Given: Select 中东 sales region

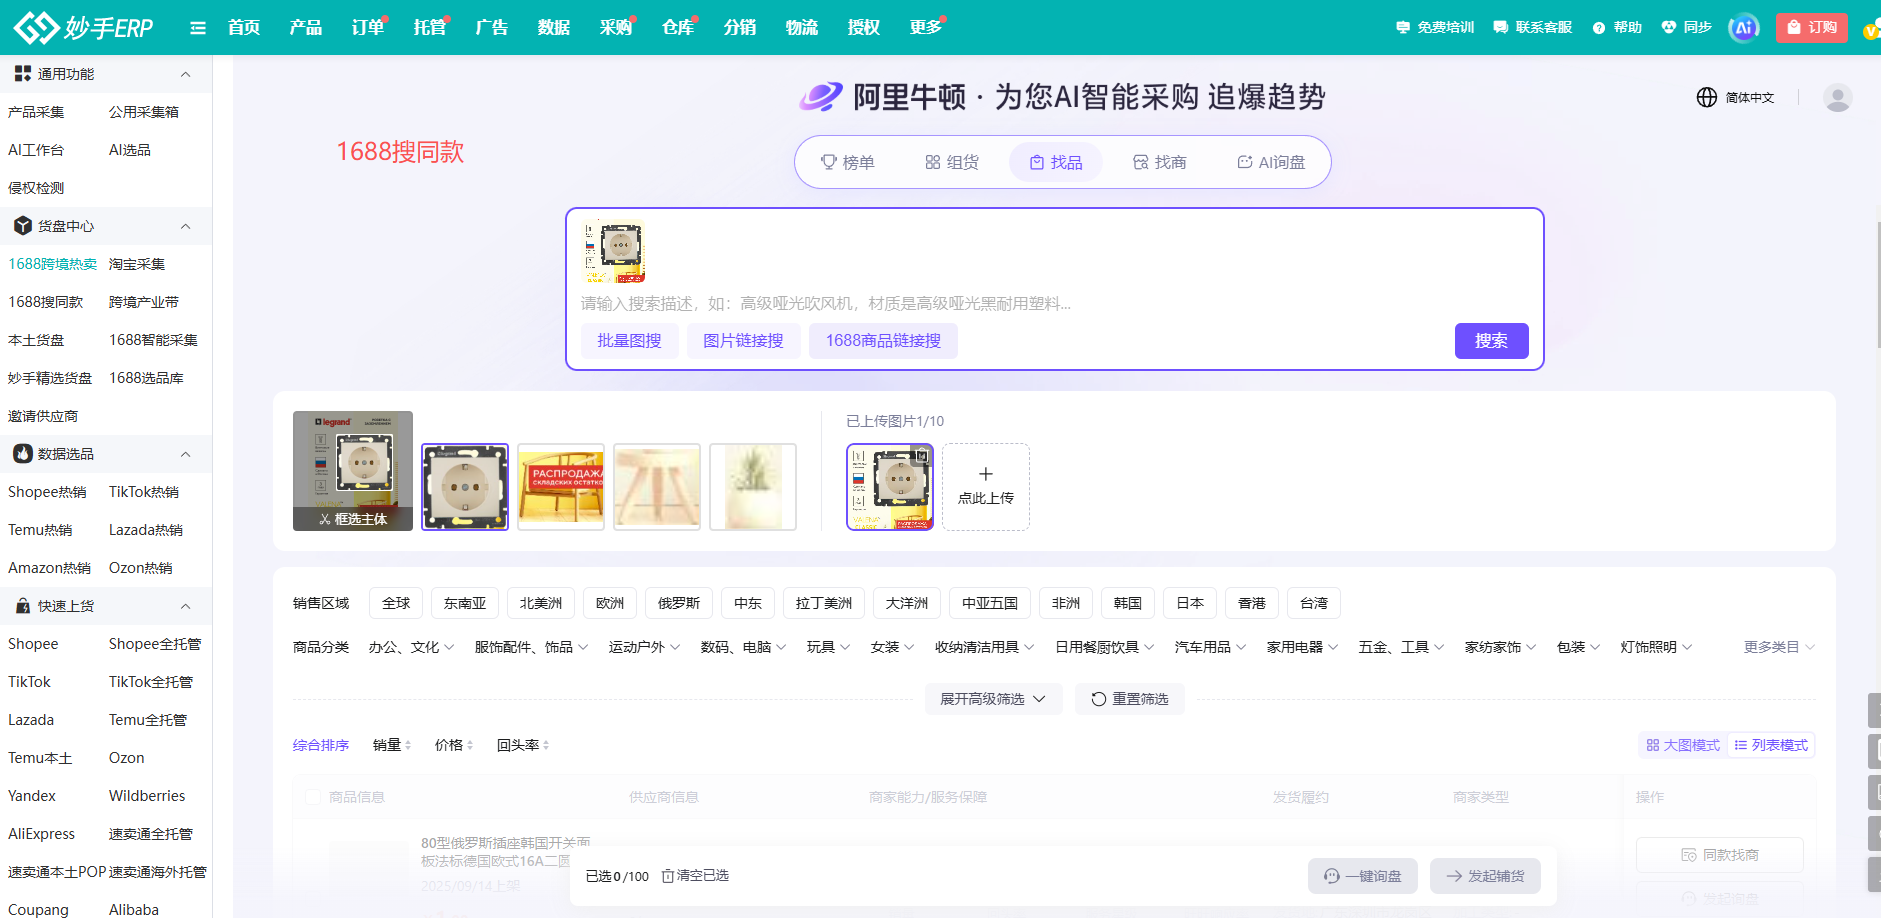Looking at the screenshot, I should pyautogui.click(x=748, y=603).
